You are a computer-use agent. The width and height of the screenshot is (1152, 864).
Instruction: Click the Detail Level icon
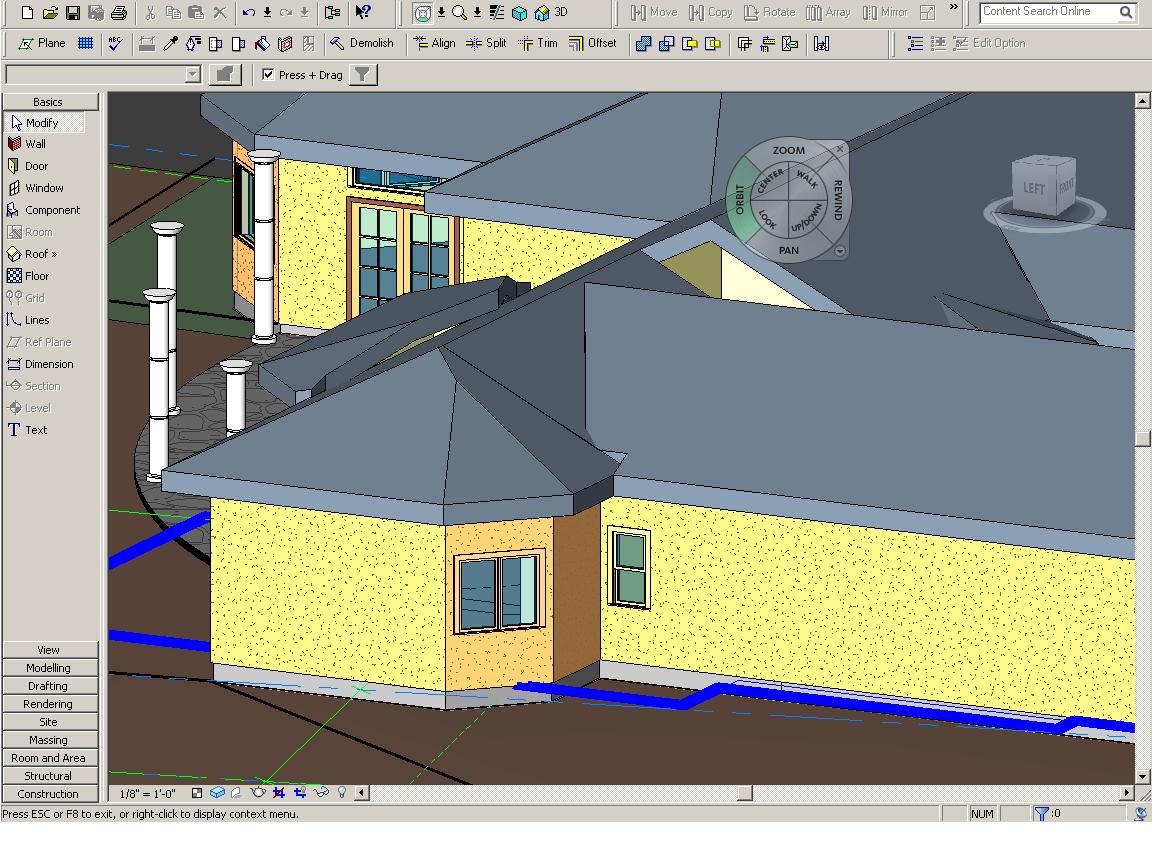click(x=197, y=793)
